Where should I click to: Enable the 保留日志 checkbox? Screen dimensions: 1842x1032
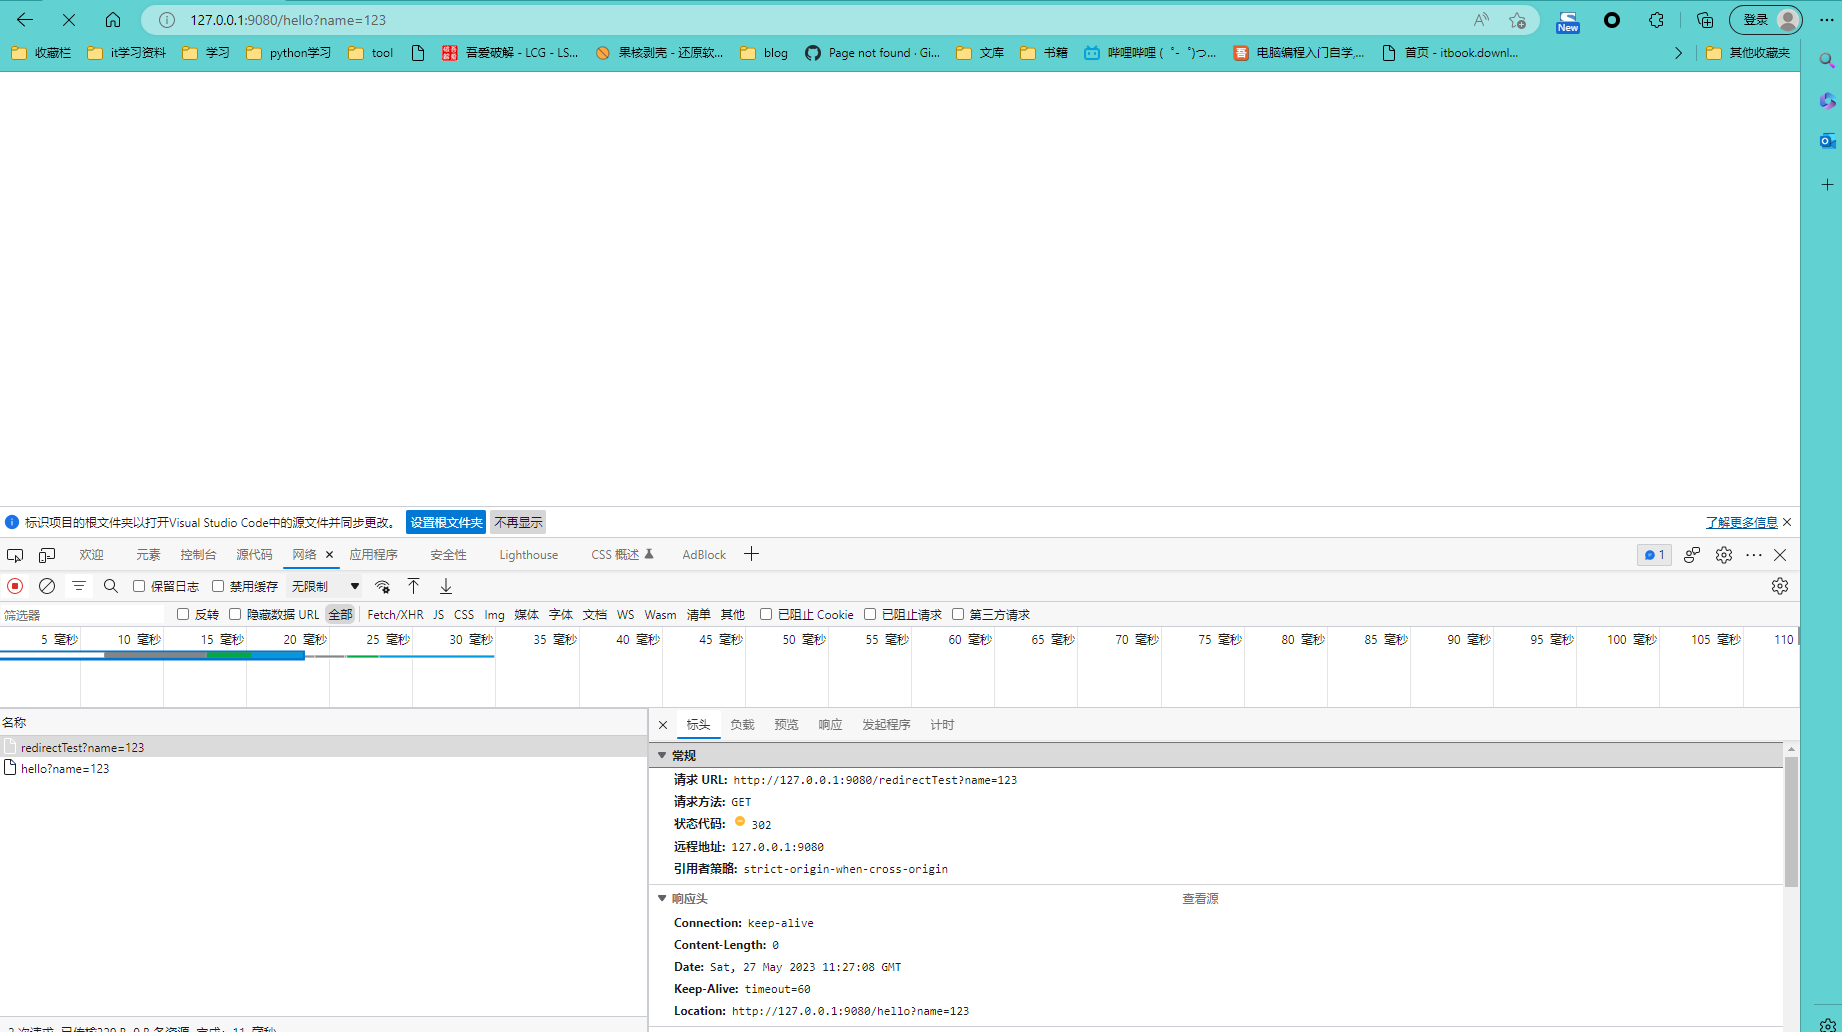tap(139, 586)
